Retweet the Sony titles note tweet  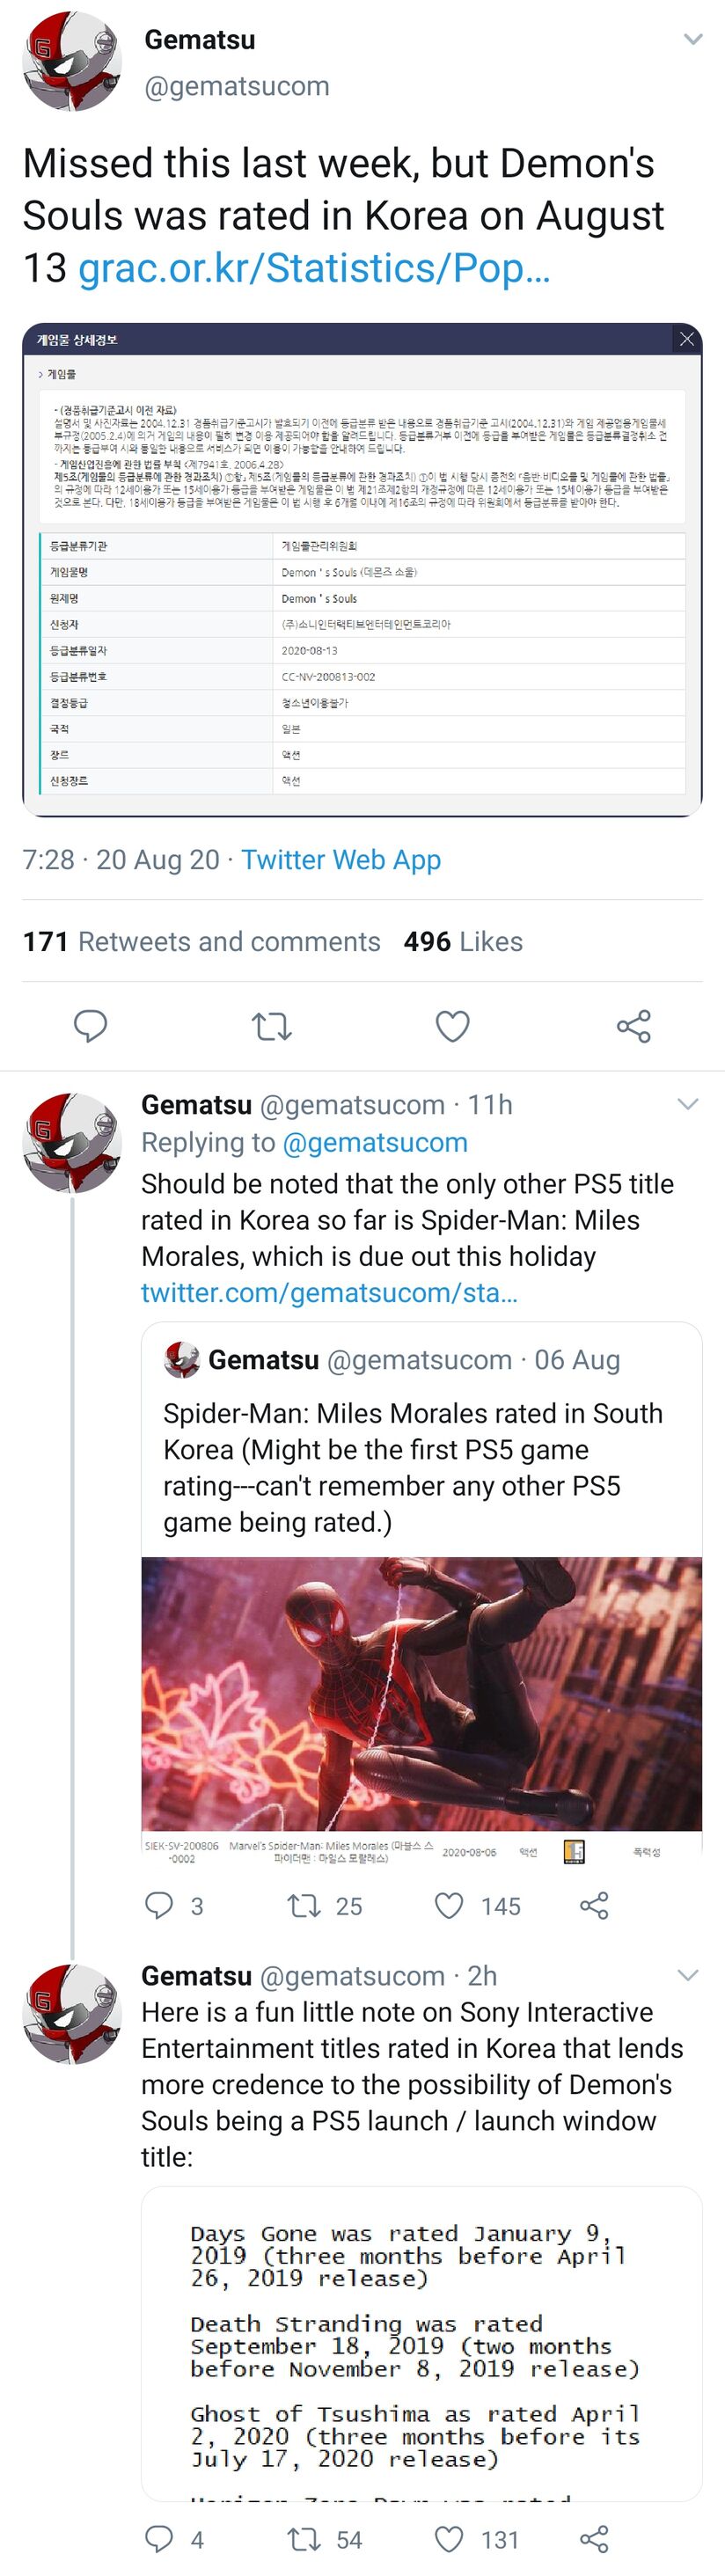click(x=304, y=2539)
